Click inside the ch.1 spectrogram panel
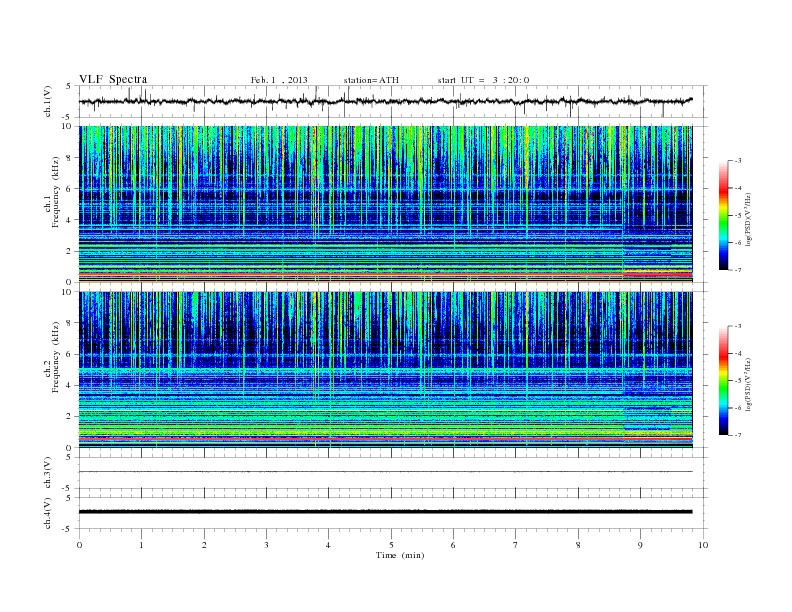The width and height of the screenshot is (792, 612). pos(385,204)
